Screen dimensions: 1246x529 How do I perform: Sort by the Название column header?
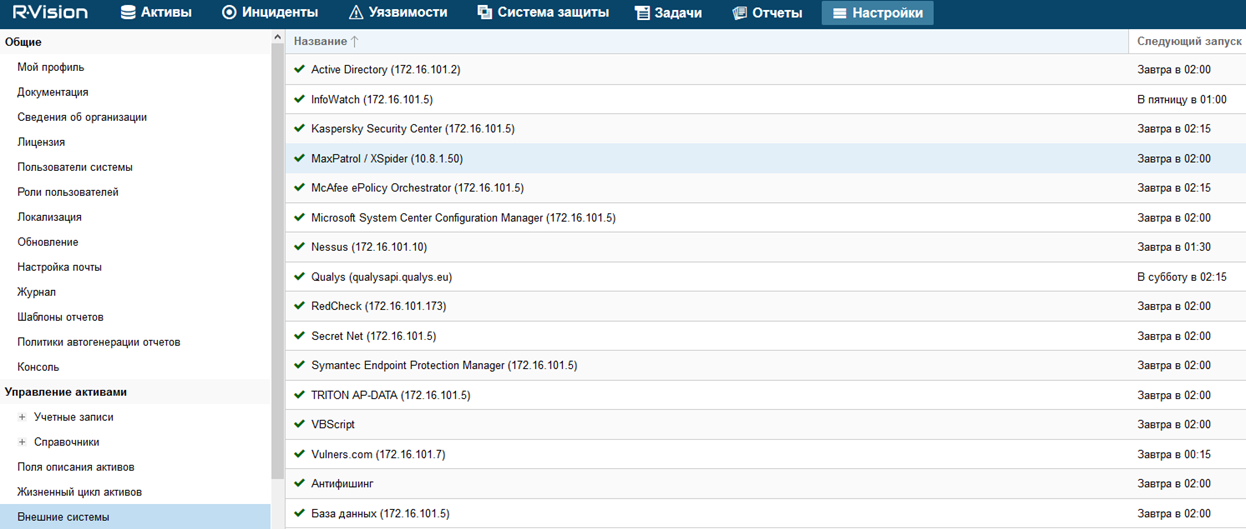coord(707,41)
